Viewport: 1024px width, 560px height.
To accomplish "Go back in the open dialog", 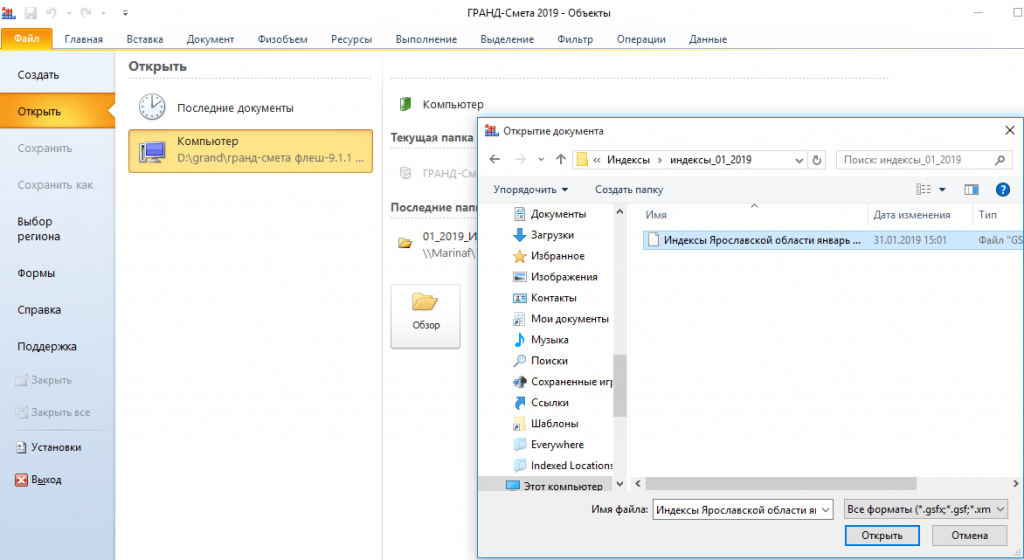I will (494, 159).
